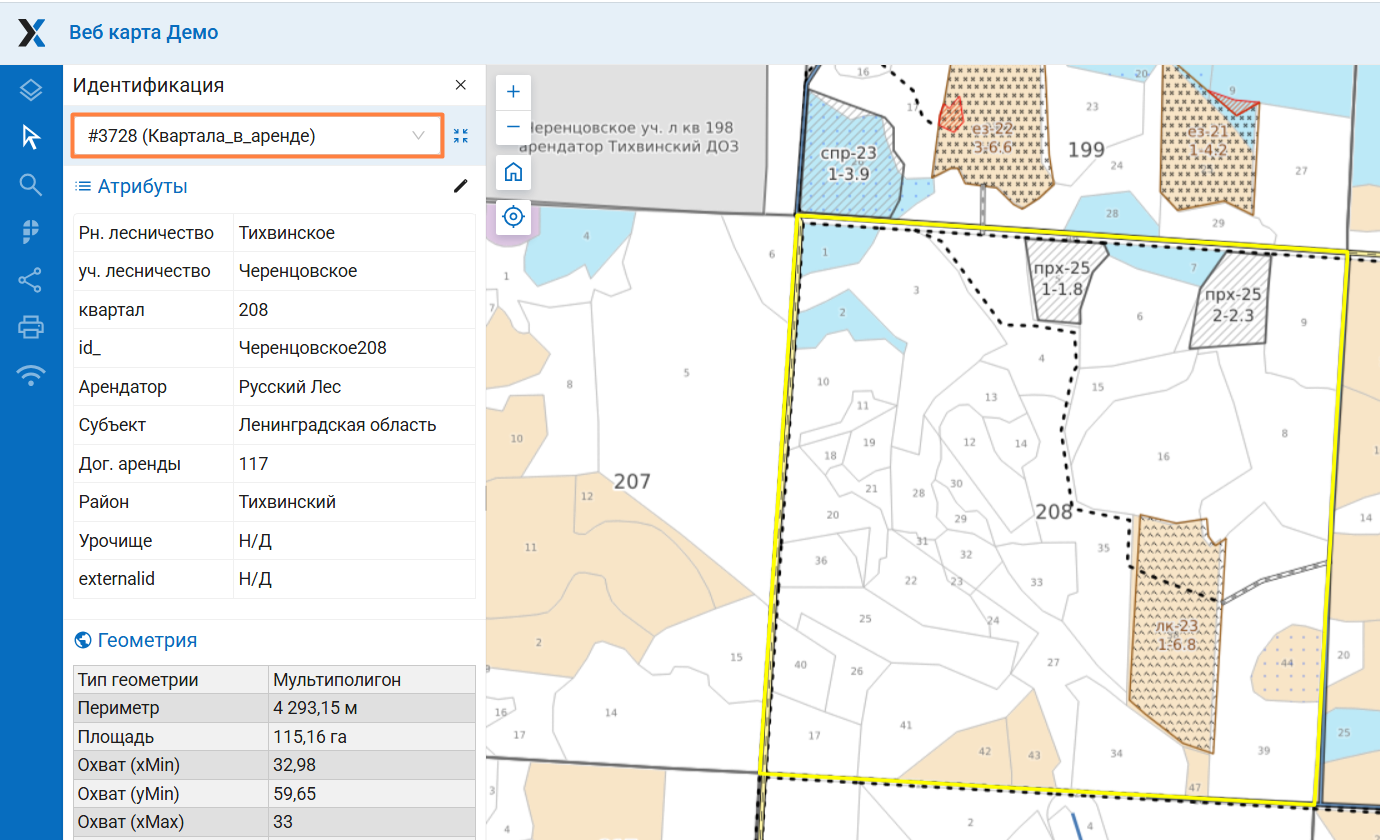Open the Веб карта Демо title link
Viewport: 1380px width, 840px height.
[x=143, y=32]
